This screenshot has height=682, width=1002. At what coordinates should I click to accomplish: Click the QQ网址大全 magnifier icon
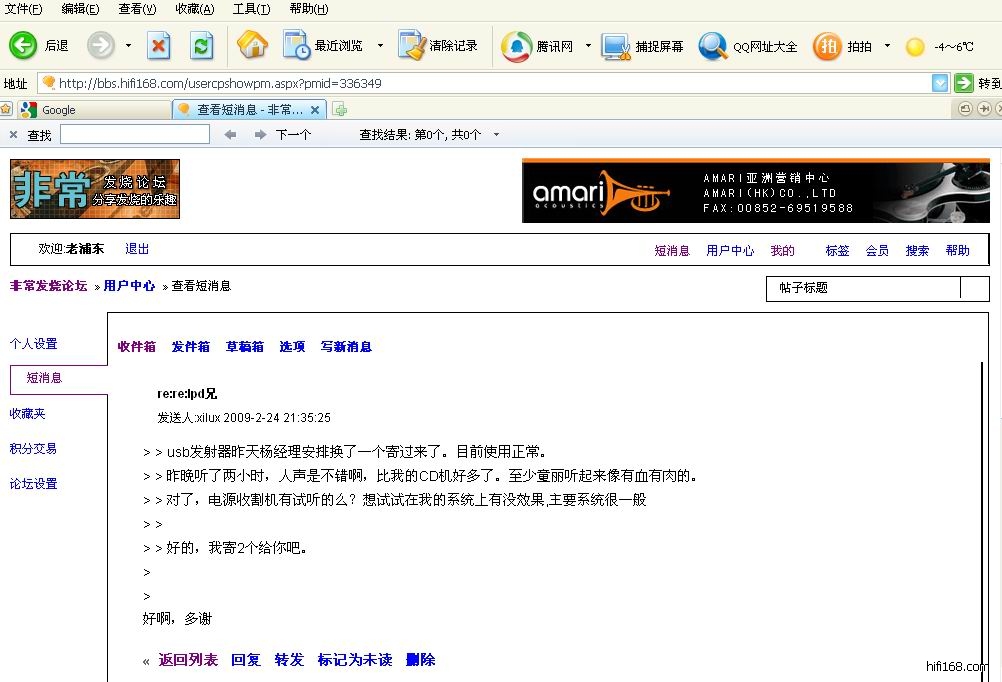tap(713, 46)
